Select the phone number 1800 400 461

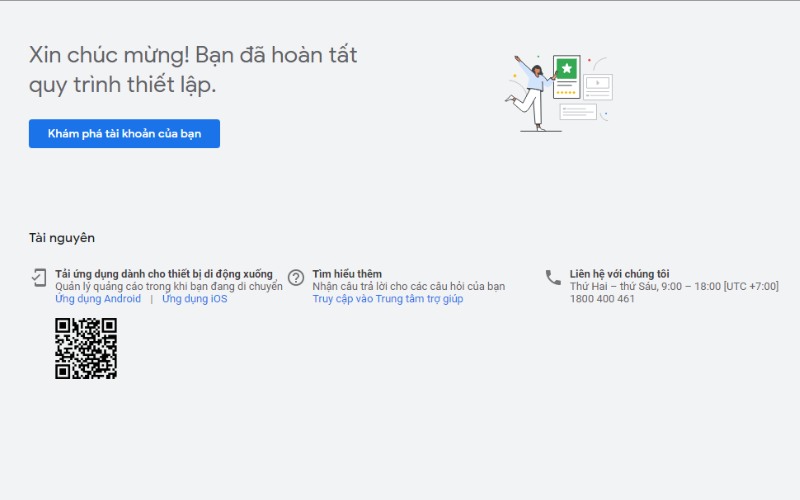(x=602, y=299)
